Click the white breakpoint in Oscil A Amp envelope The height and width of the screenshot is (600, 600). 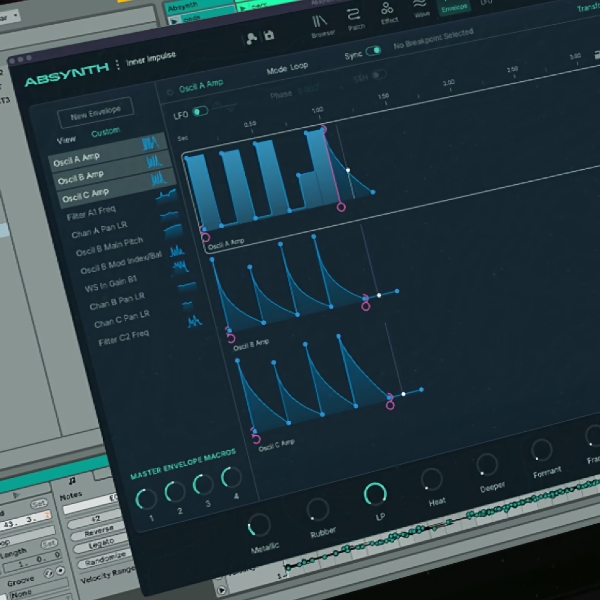click(x=348, y=170)
